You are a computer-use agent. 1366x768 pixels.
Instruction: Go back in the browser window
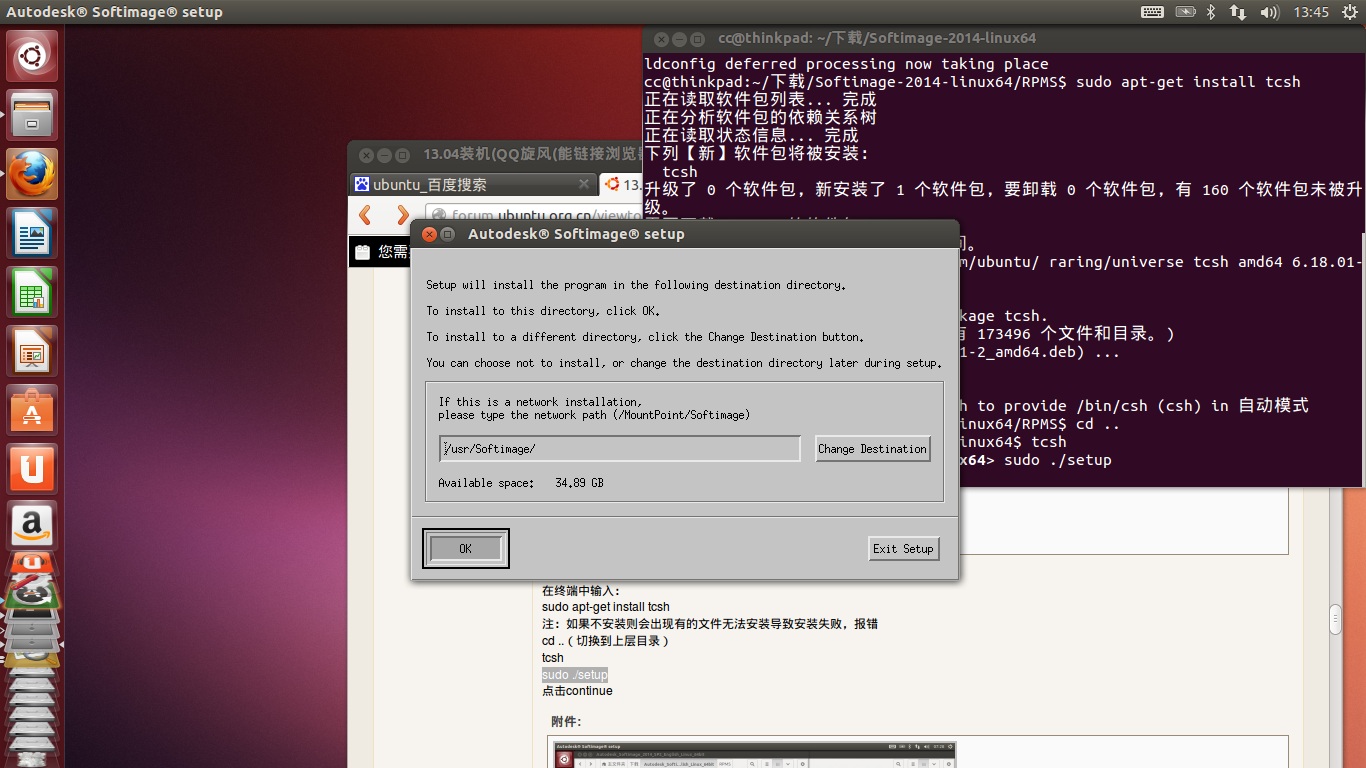(365, 215)
